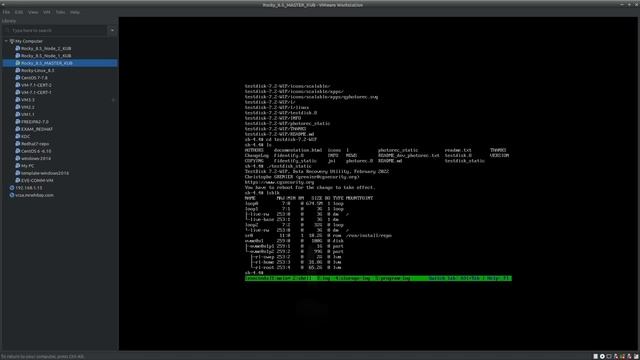
Task: Select Rocky_8.5_Node_1_KUB in the library
Action: (x=46, y=56)
